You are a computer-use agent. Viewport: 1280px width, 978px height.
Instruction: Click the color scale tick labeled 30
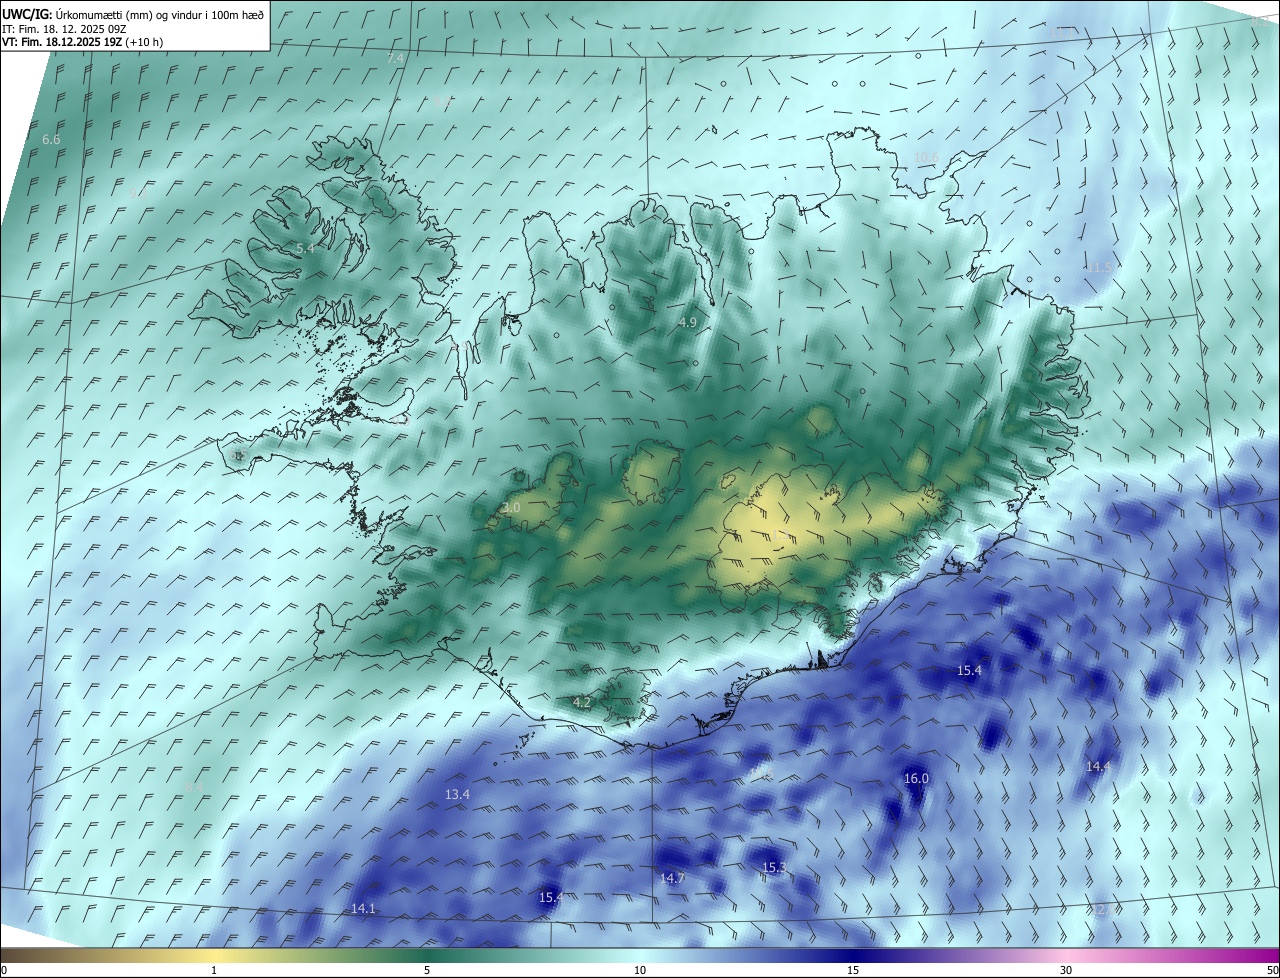pyautogui.click(x=1066, y=970)
